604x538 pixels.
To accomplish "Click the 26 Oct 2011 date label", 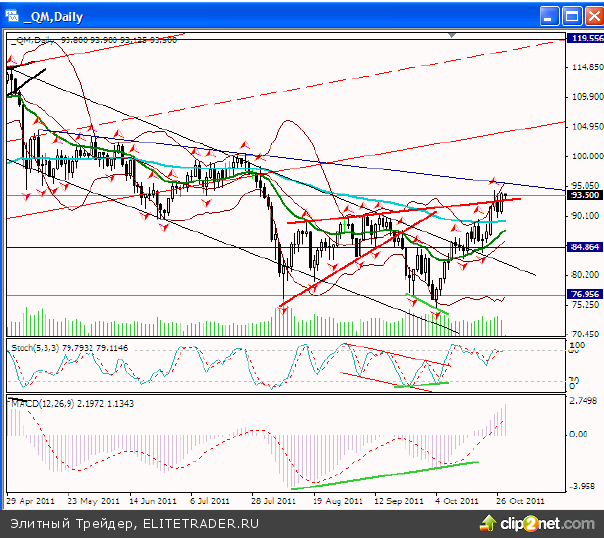I will pyautogui.click(x=521, y=499).
